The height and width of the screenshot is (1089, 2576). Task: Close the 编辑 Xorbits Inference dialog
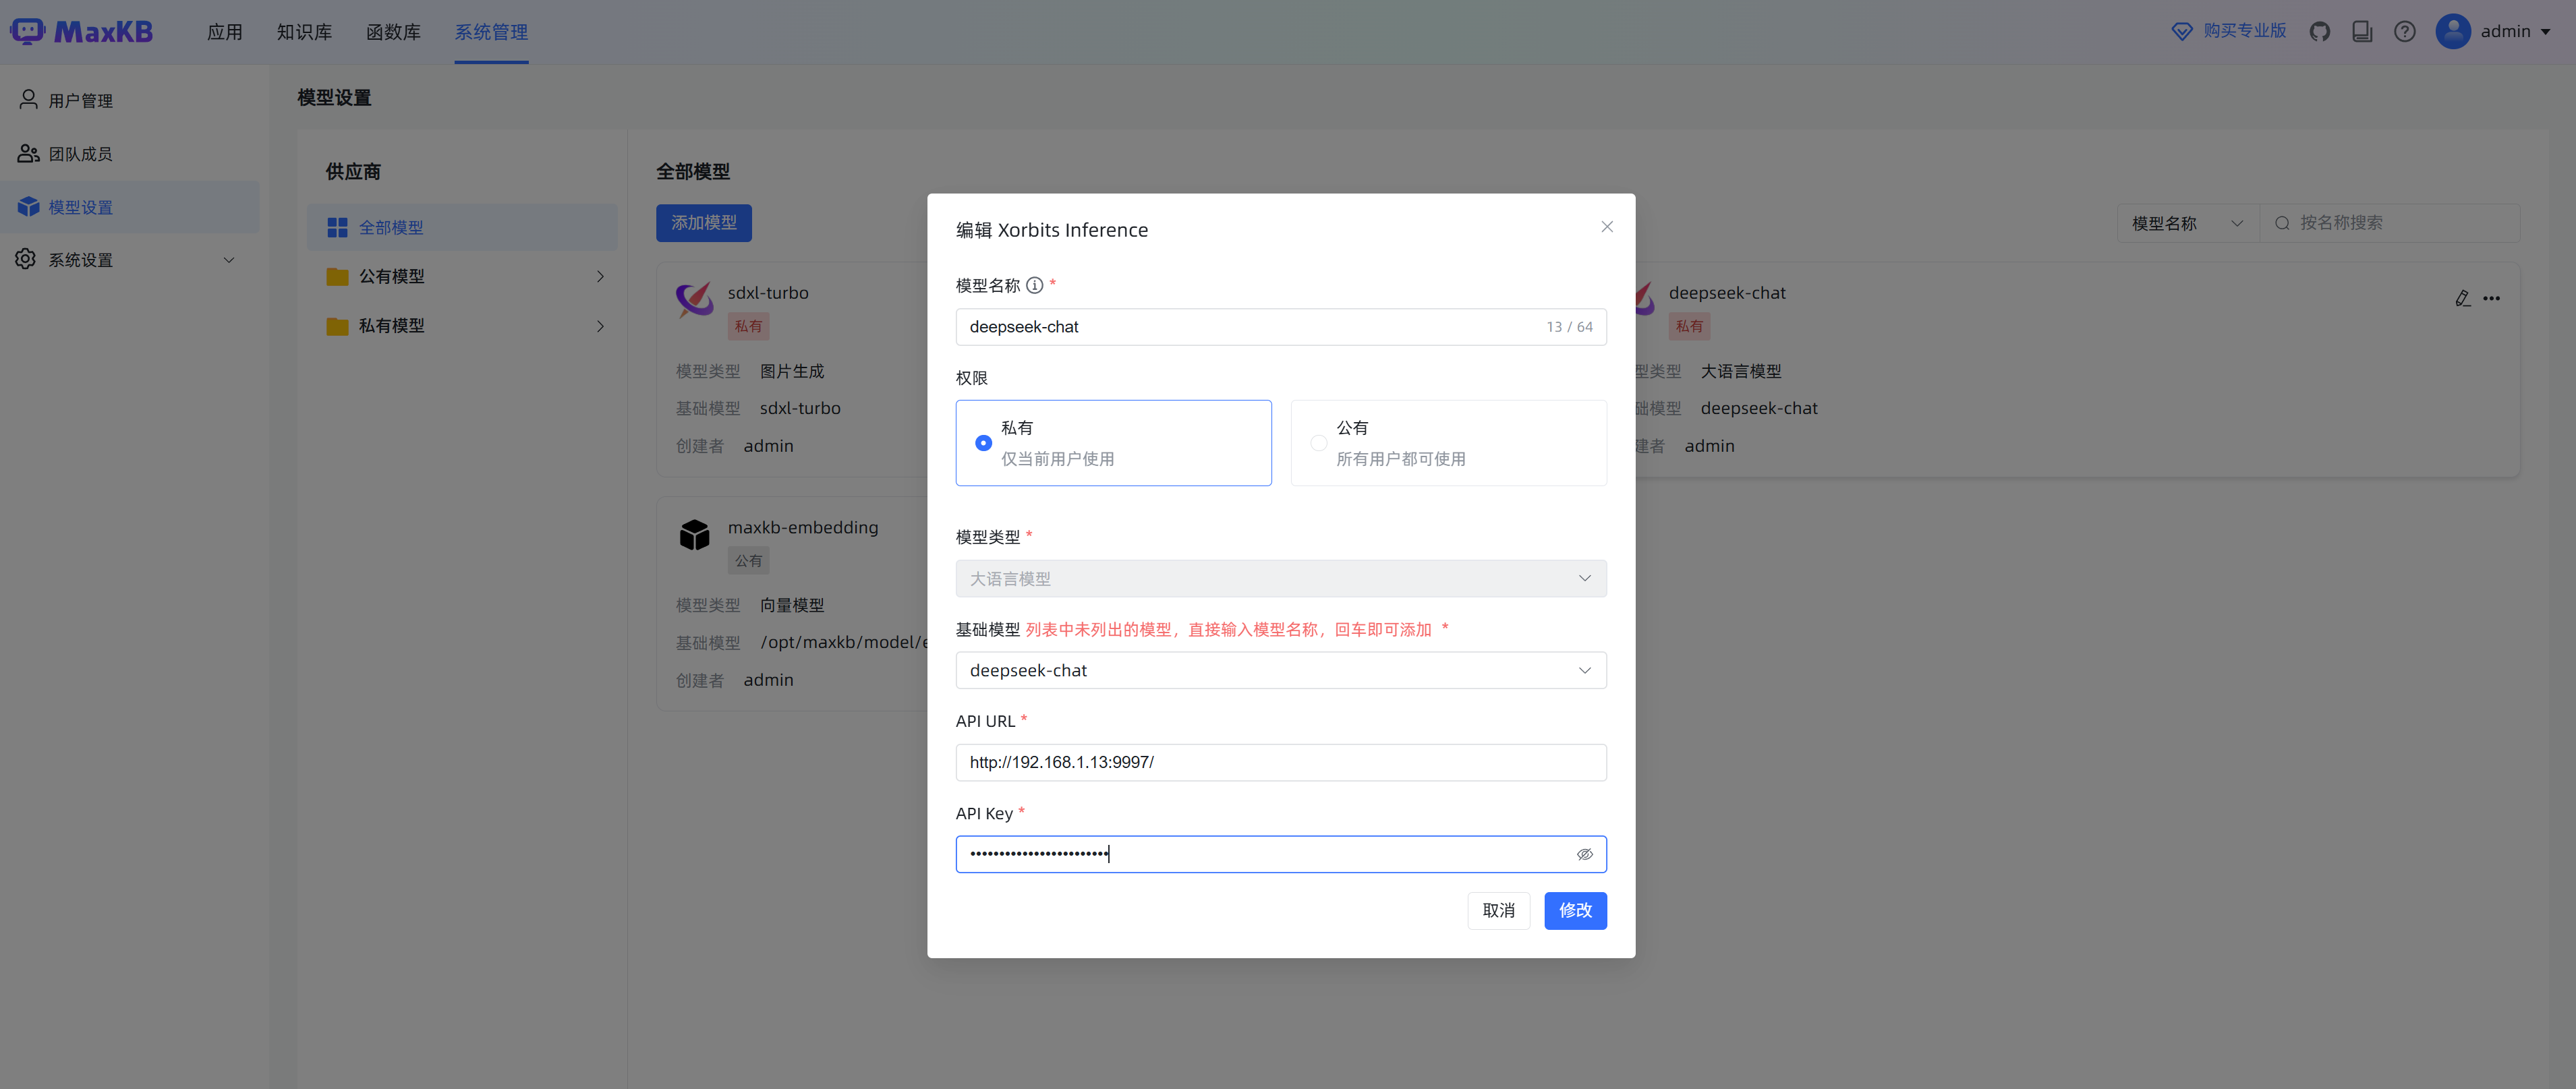pos(1607,227)
